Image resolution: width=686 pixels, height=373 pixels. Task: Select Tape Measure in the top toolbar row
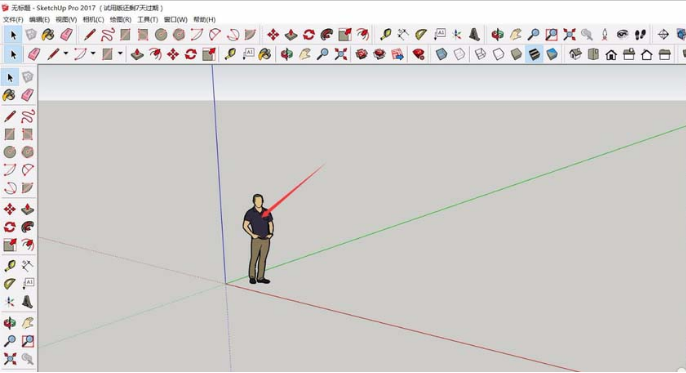pos(385,35)
